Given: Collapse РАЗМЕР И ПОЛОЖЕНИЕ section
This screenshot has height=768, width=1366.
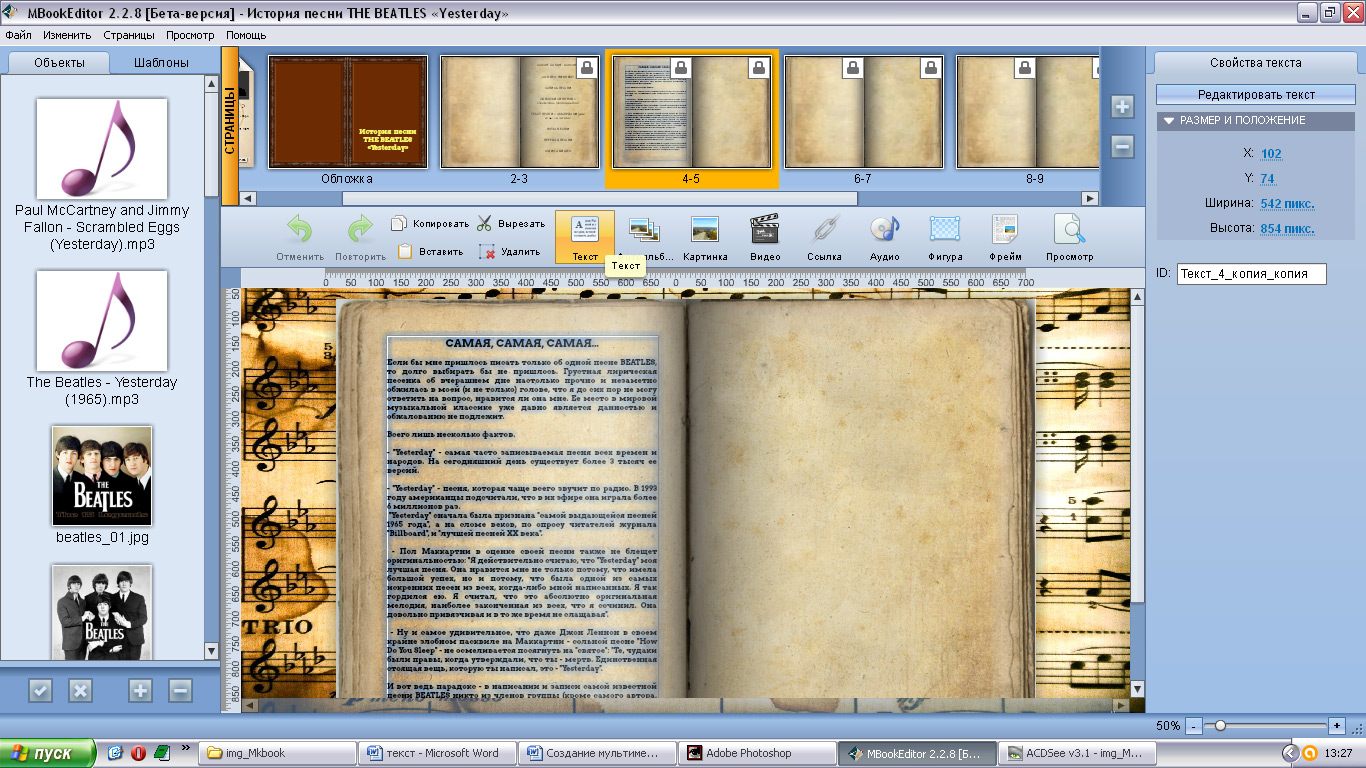Looking at the screenshot, I should point(1168,120).
